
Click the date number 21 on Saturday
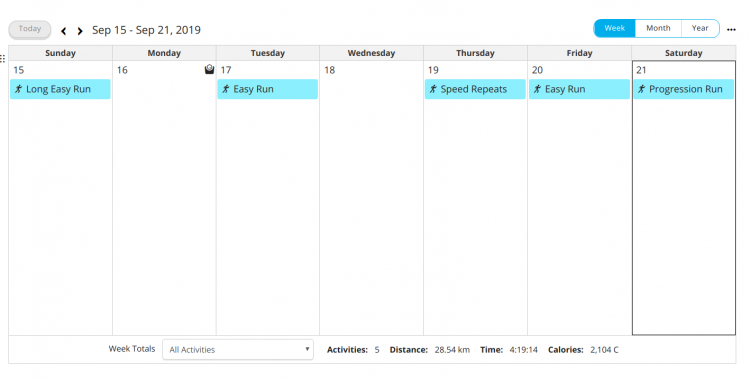coord(641,70)
